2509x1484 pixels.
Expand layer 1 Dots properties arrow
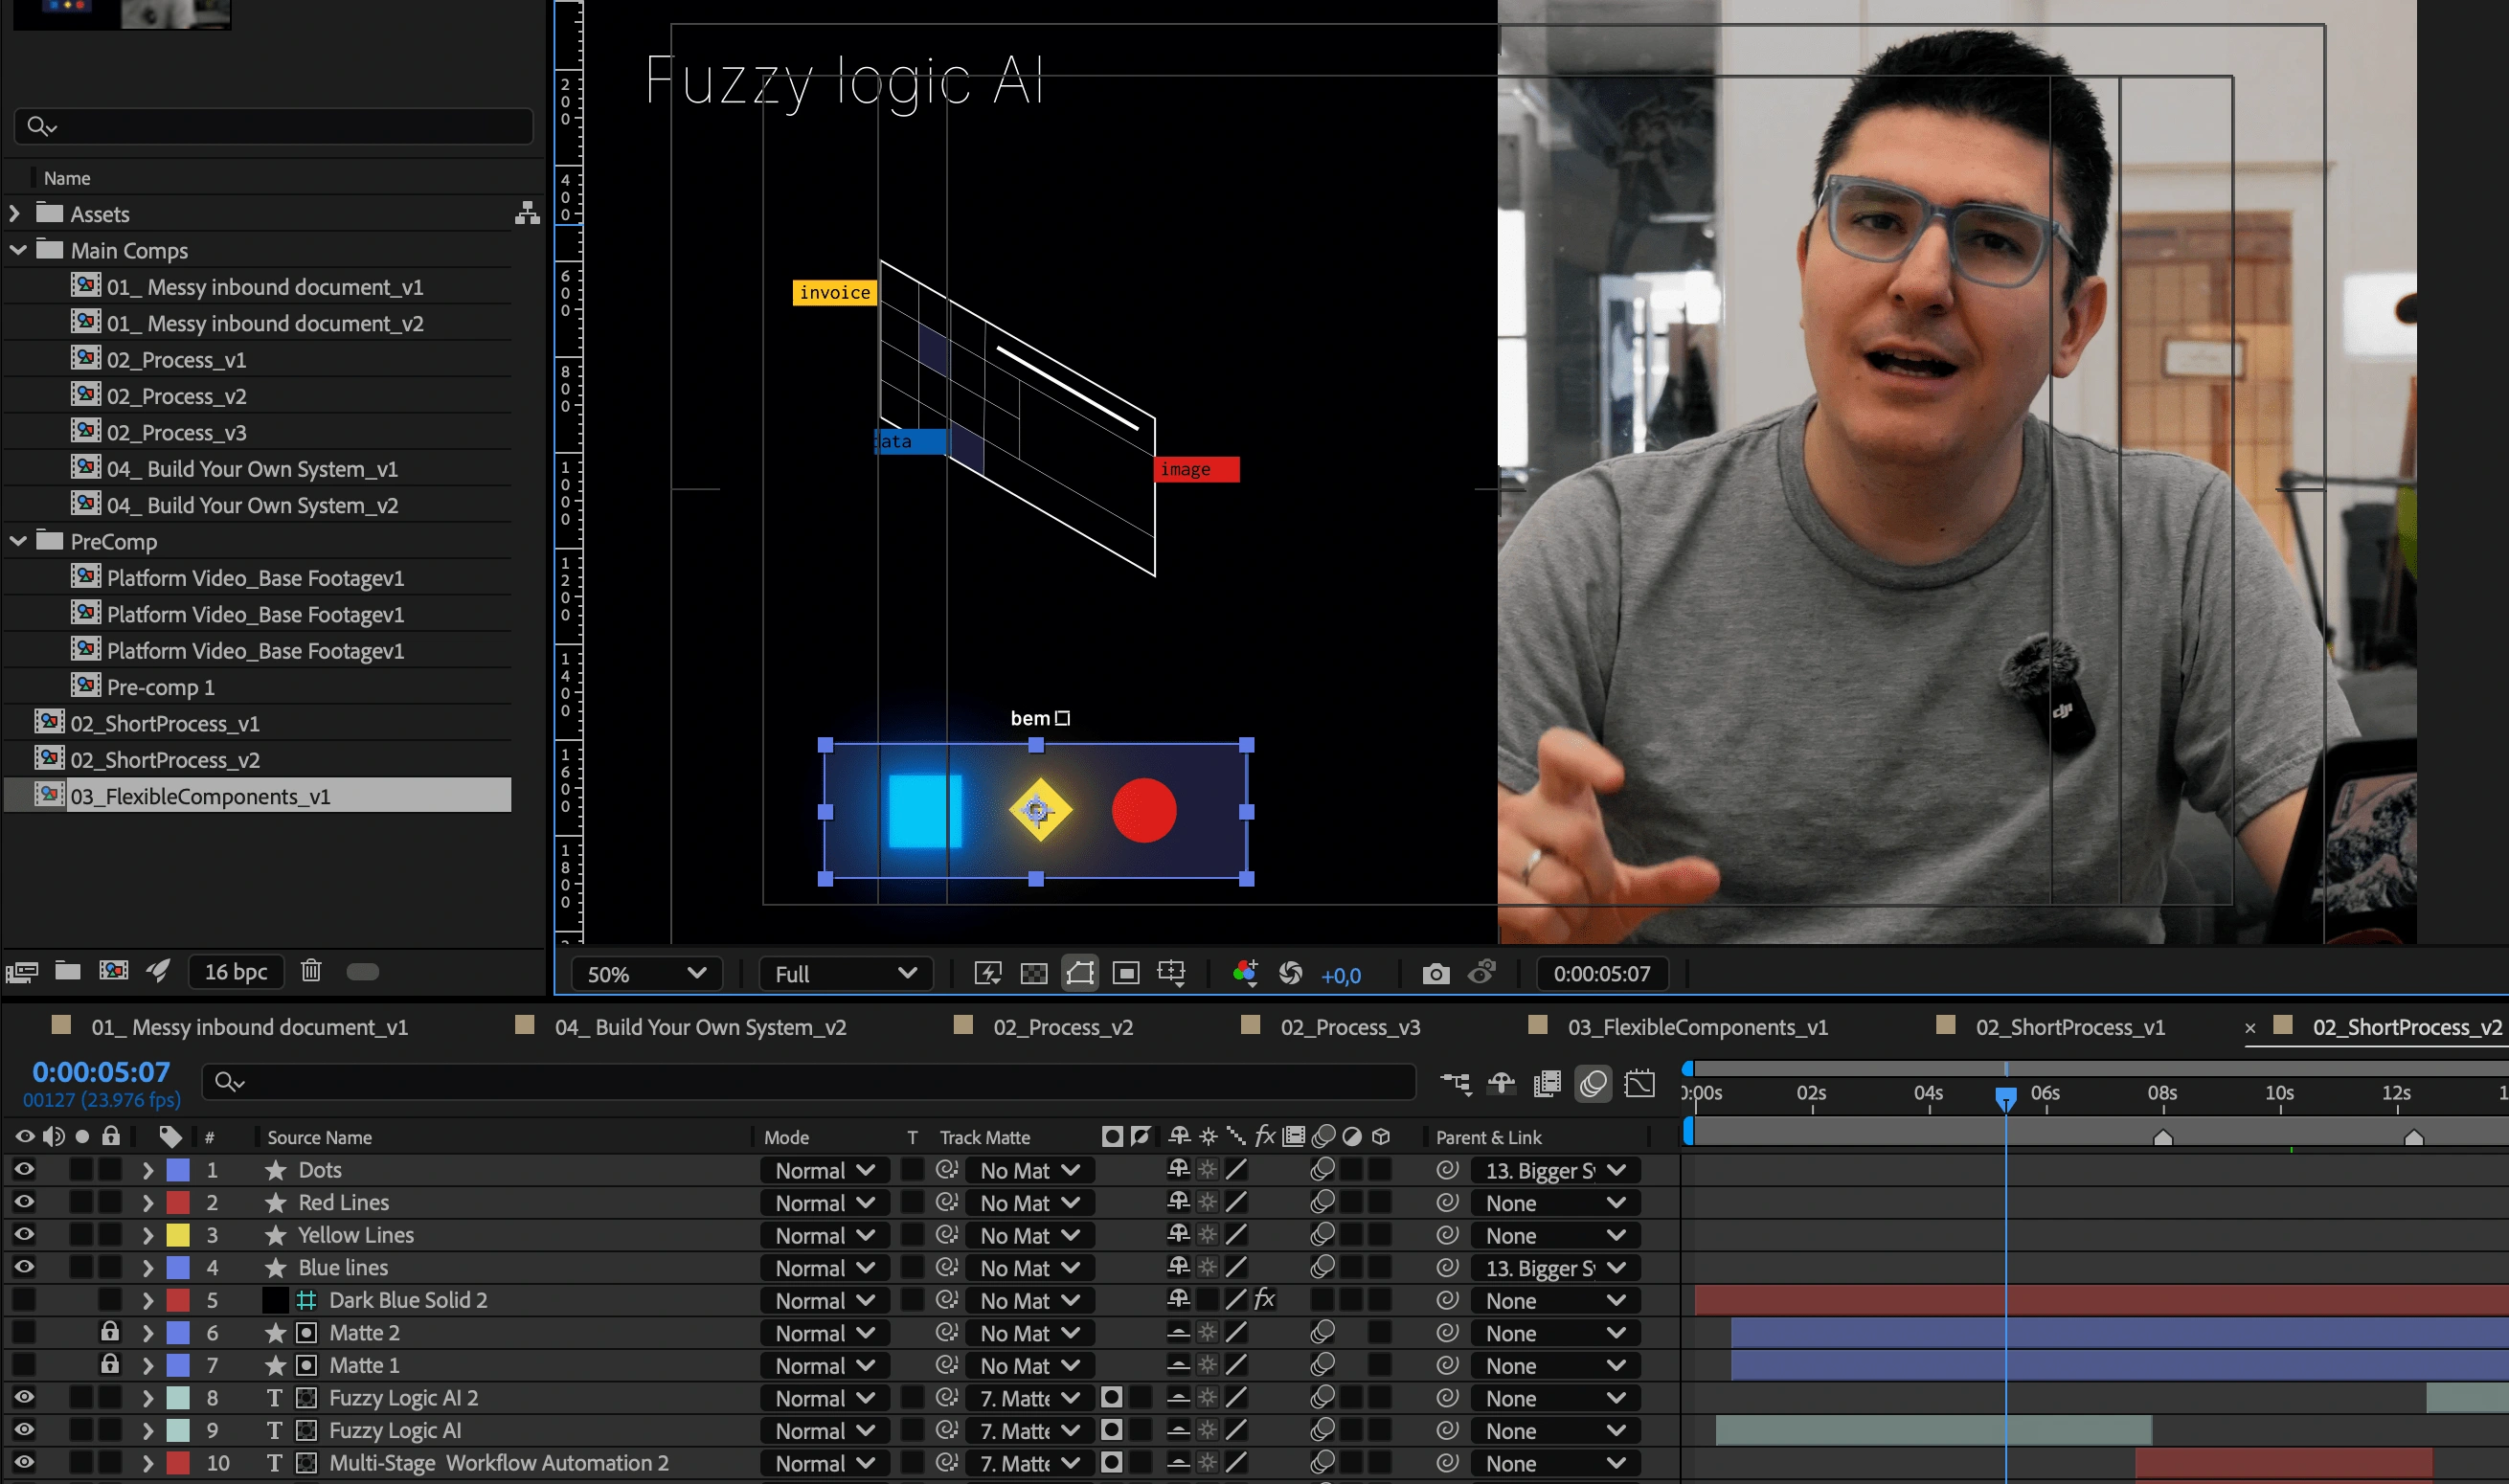point(147,1168)
